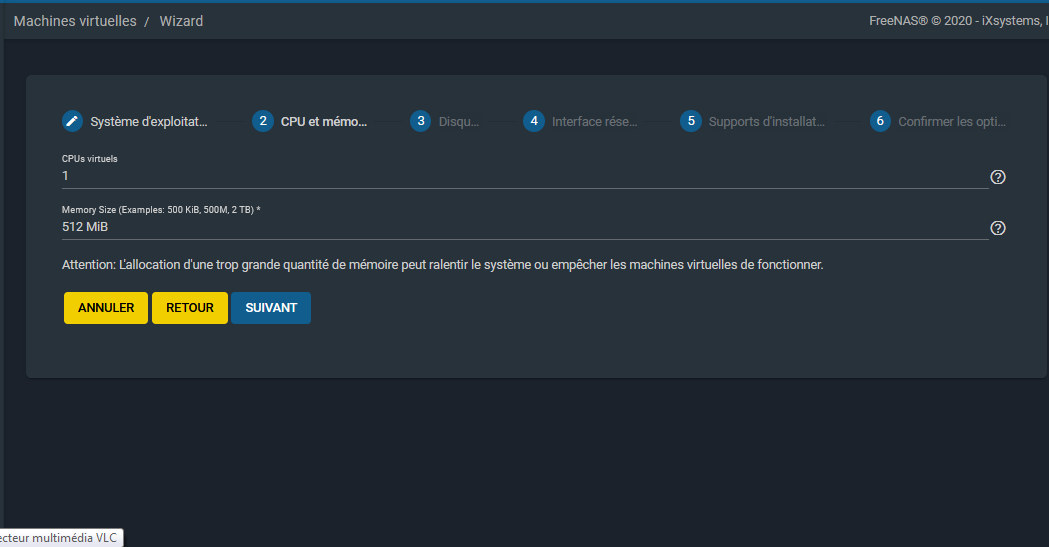Jump to the Disques step label
Image resolution: width=1049 pixels, height=547 pixels.
(x=459, y=122)
